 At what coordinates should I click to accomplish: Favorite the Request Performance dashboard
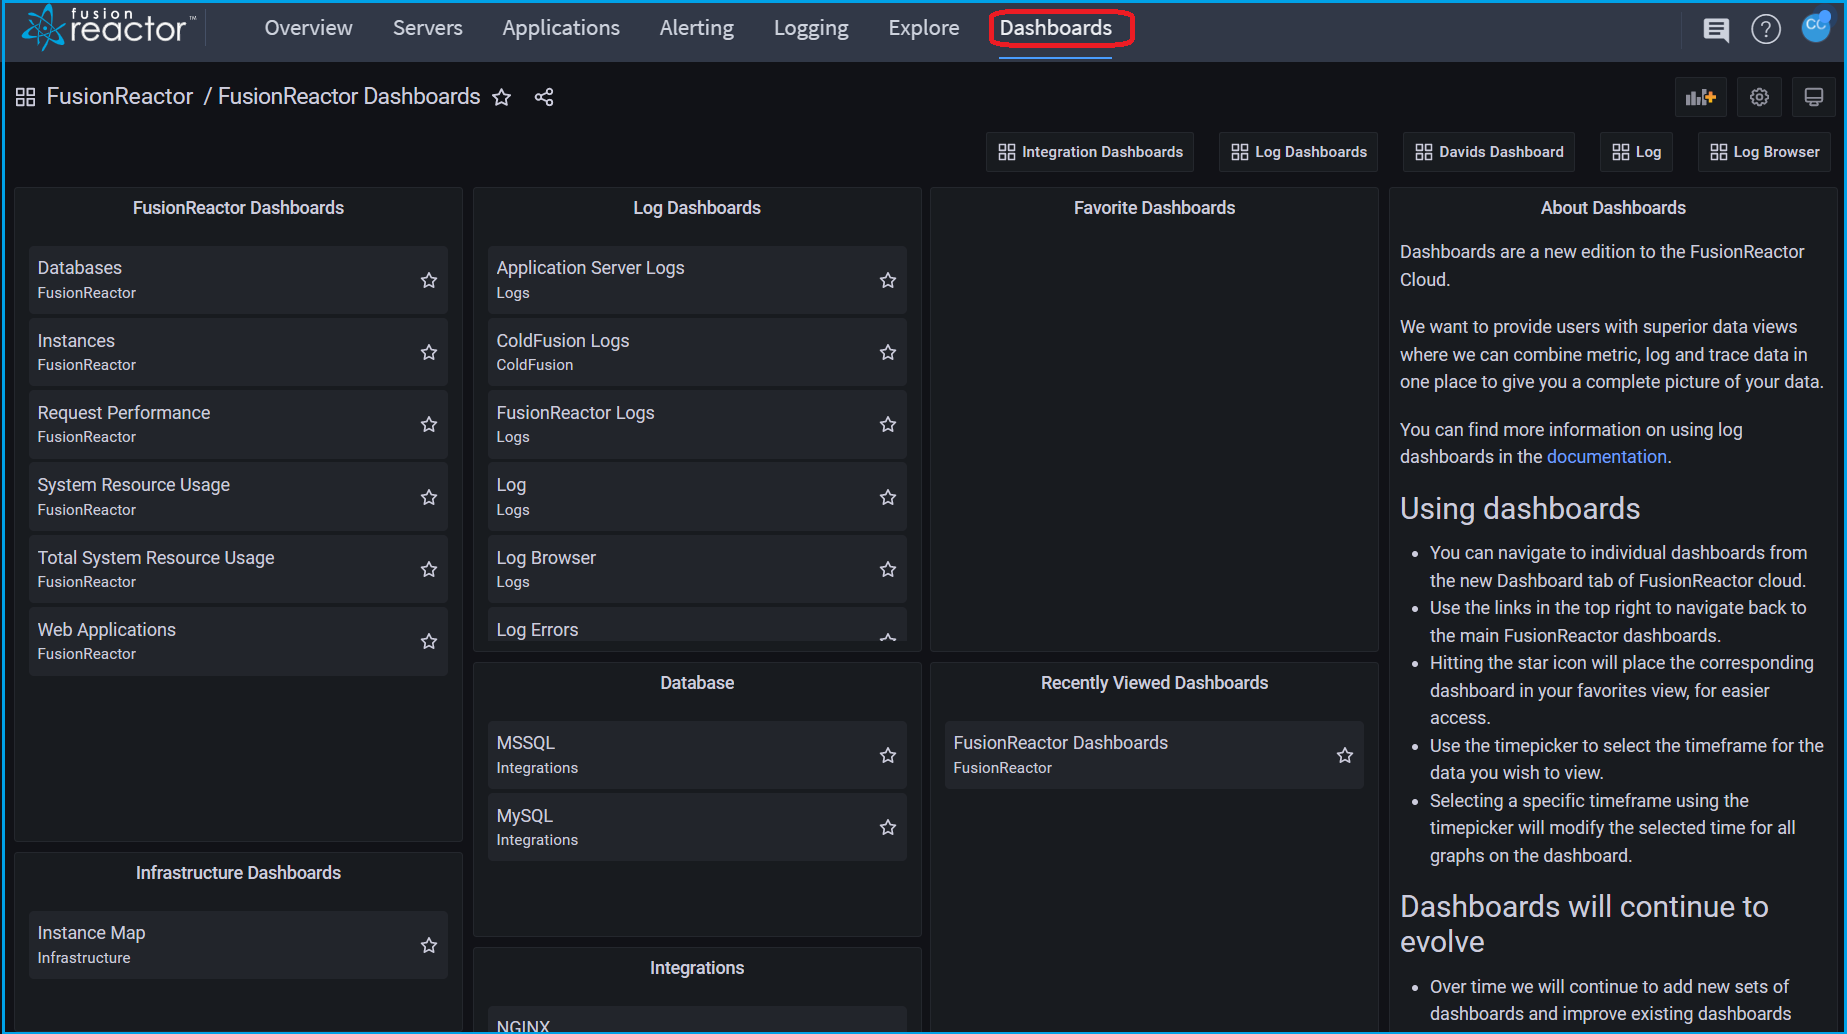429,424
